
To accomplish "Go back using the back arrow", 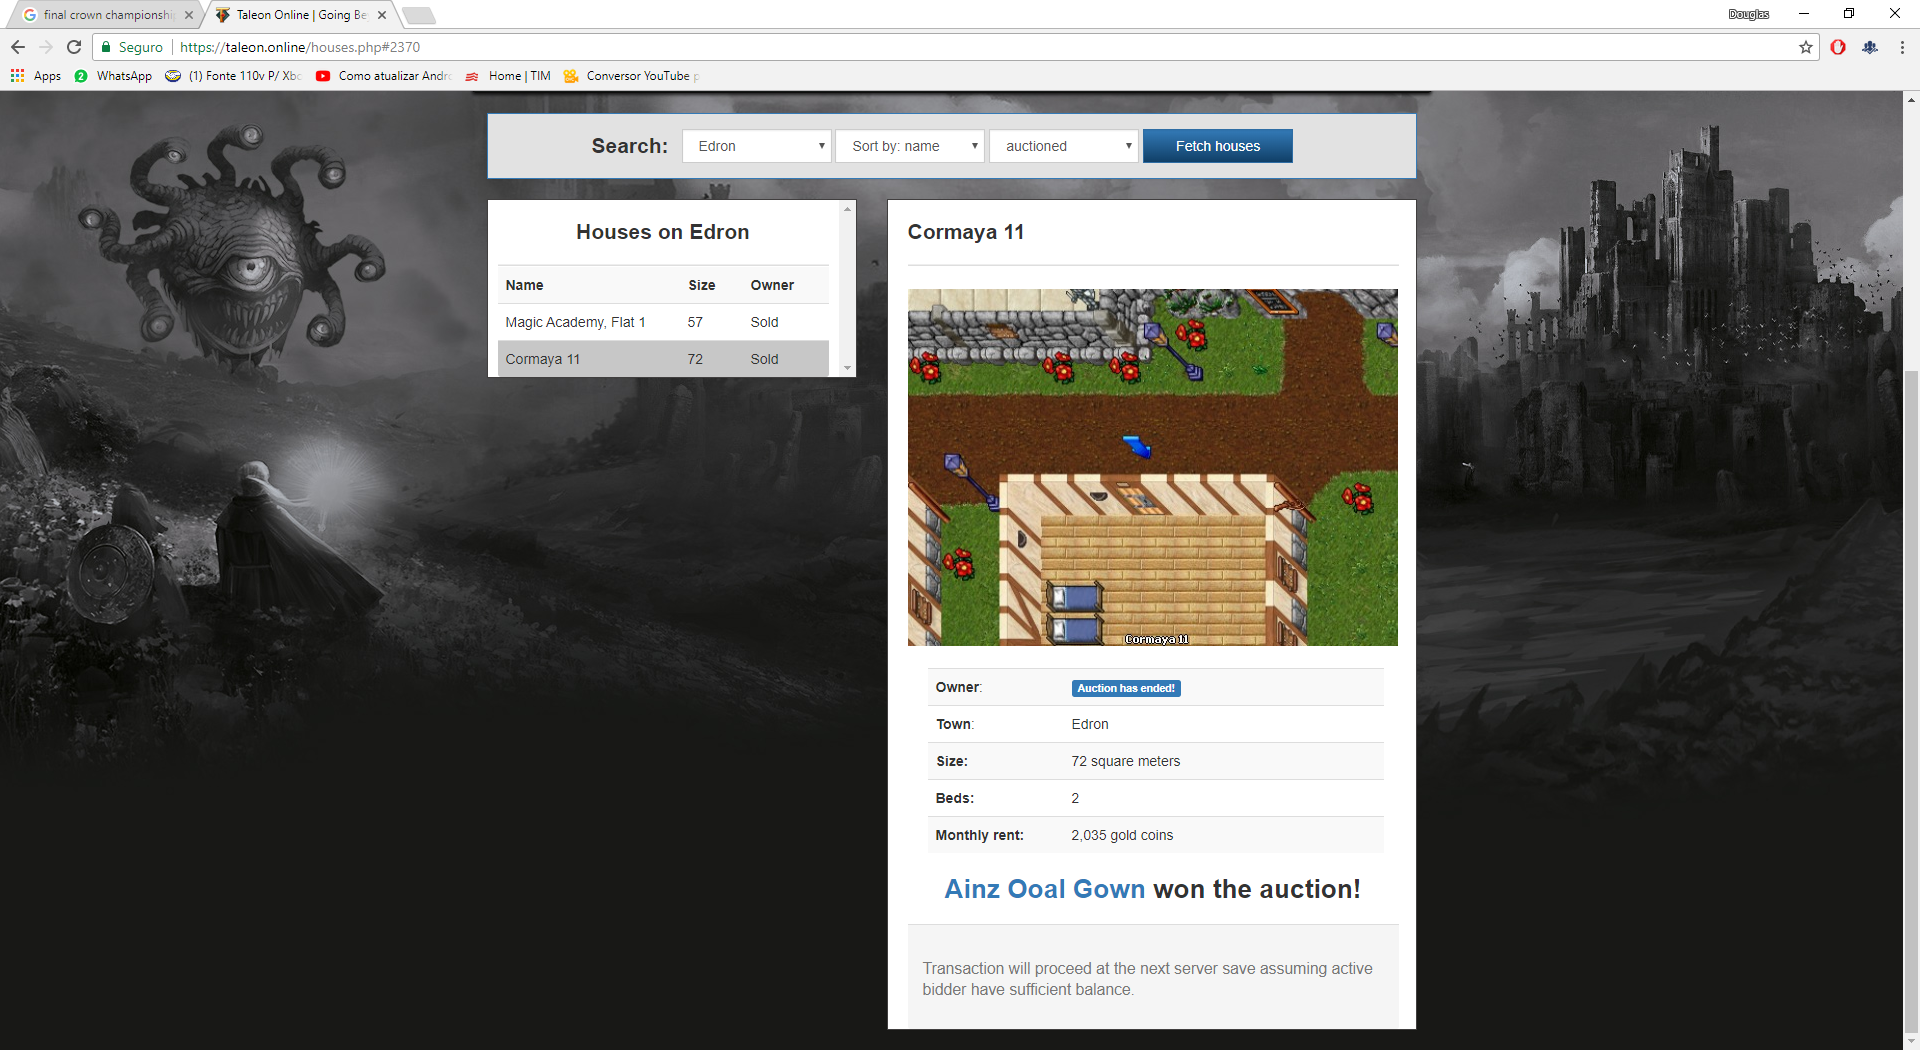I will coord(17,47).
